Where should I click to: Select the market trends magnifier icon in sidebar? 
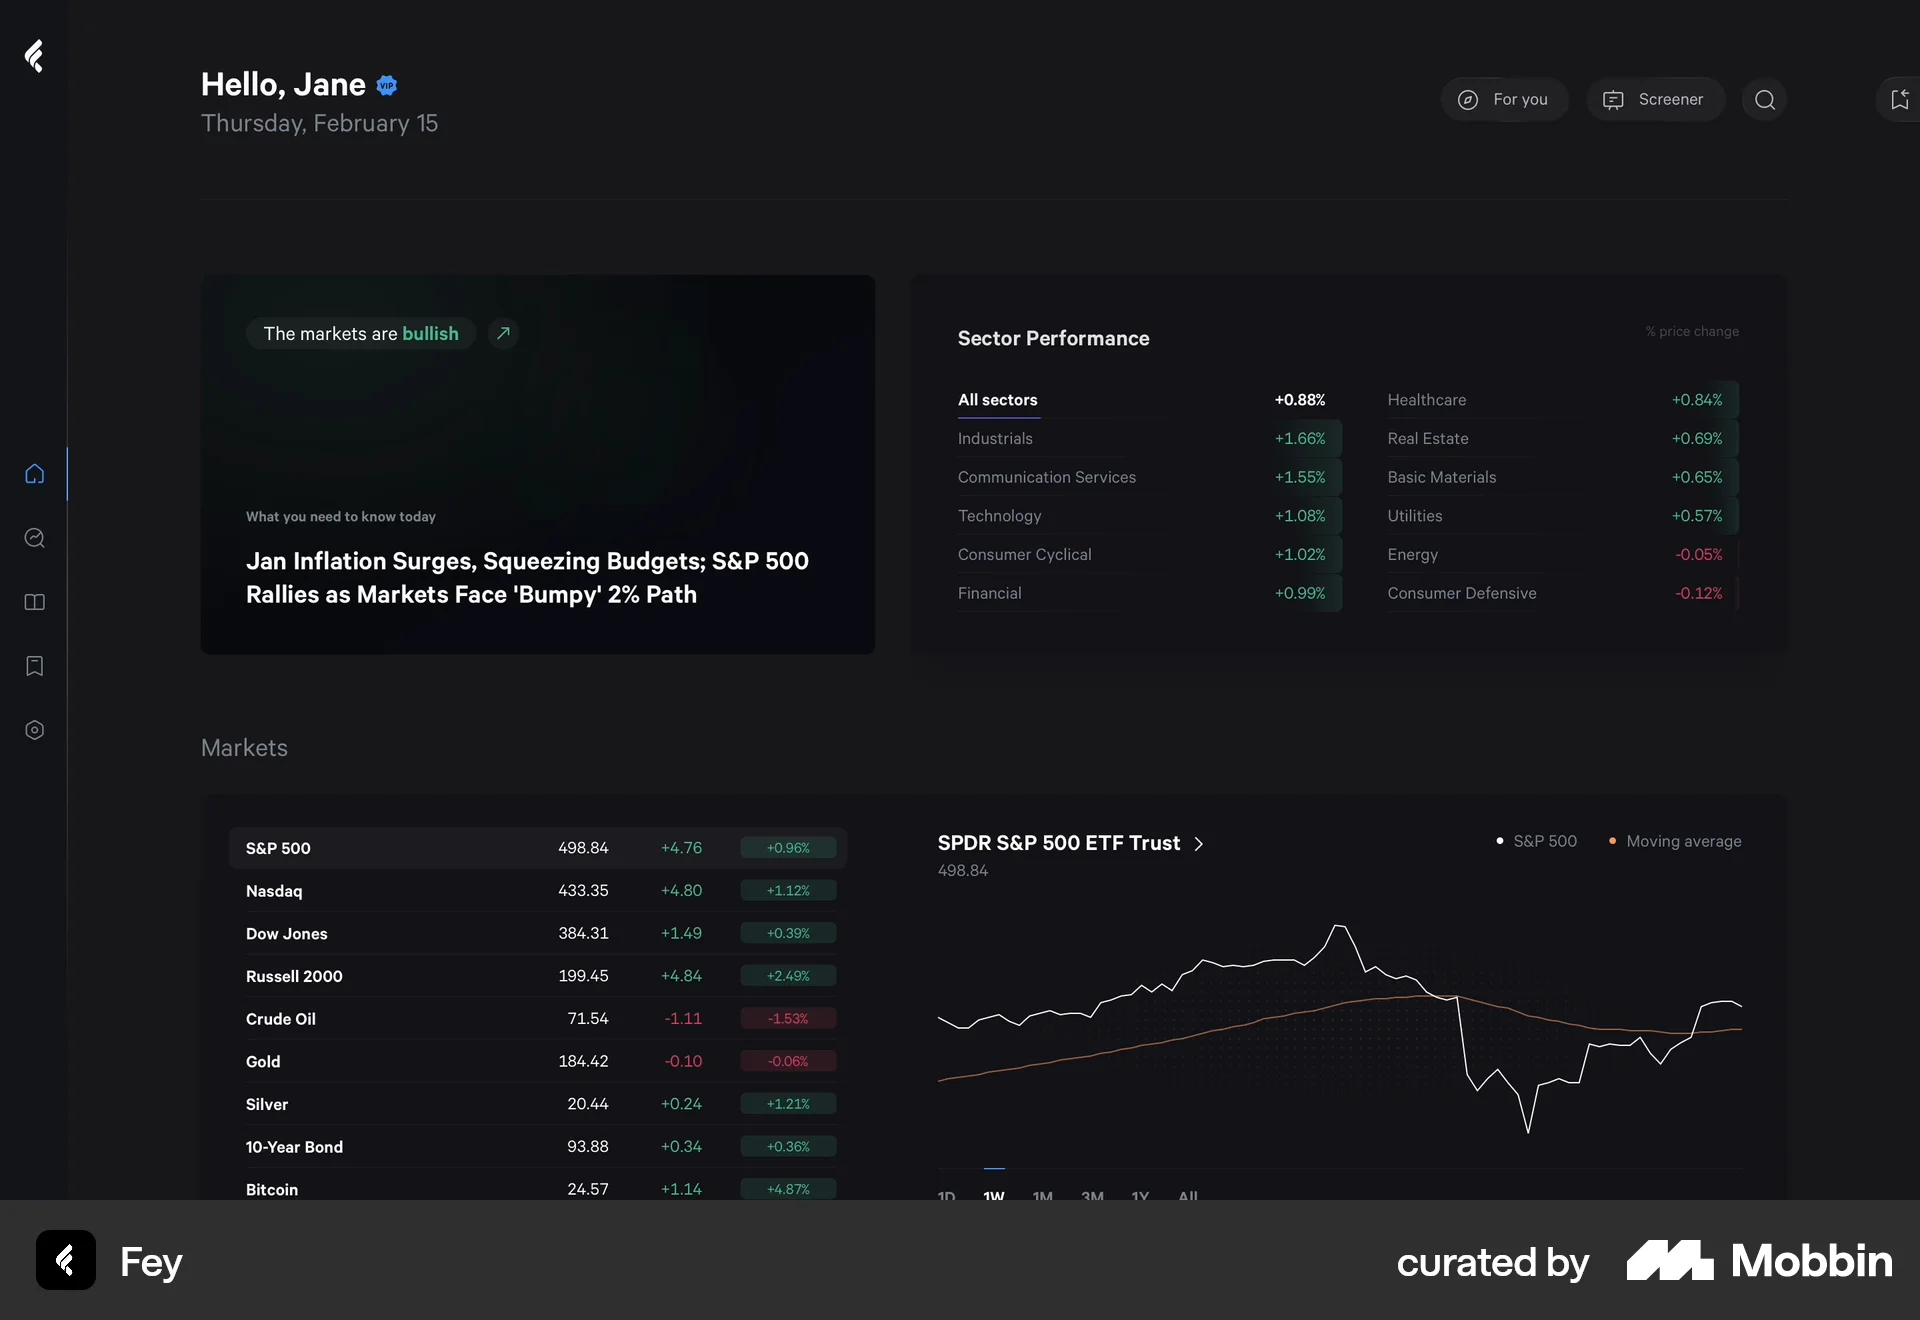click(x=34, y=539)
